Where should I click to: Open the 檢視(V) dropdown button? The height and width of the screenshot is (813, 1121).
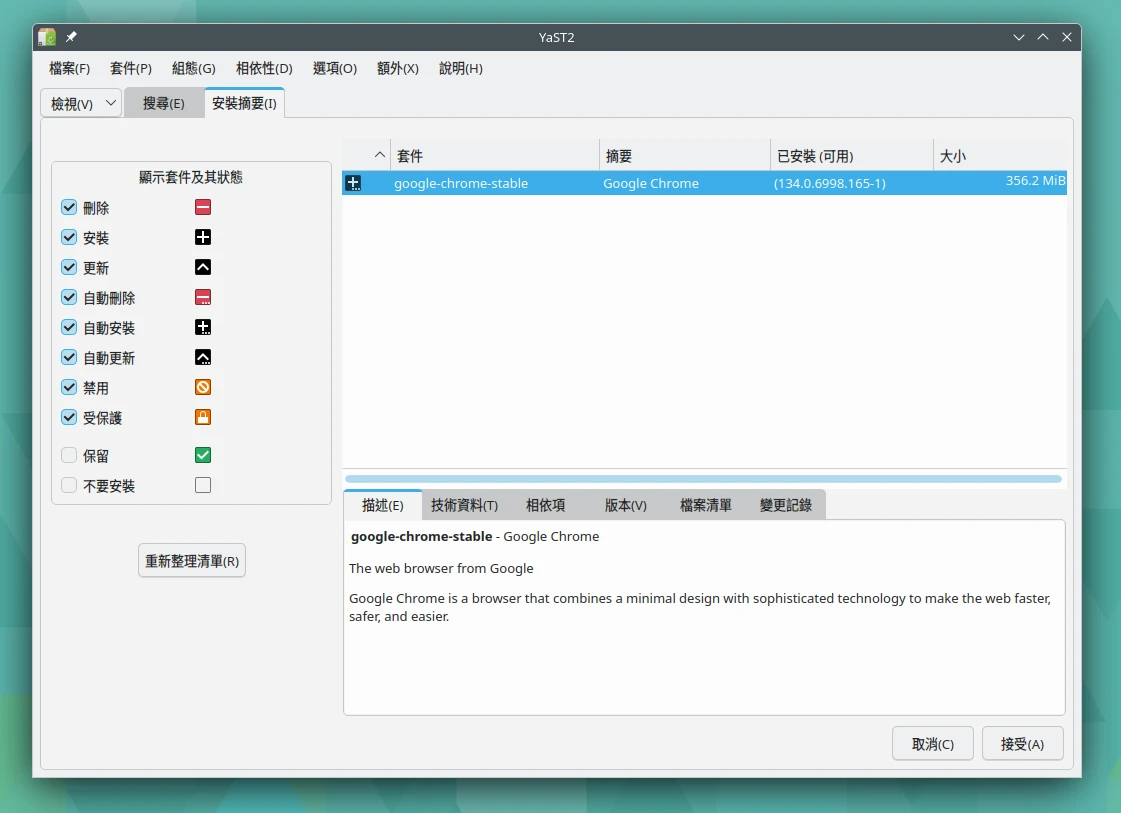click(x=81, y=103)
